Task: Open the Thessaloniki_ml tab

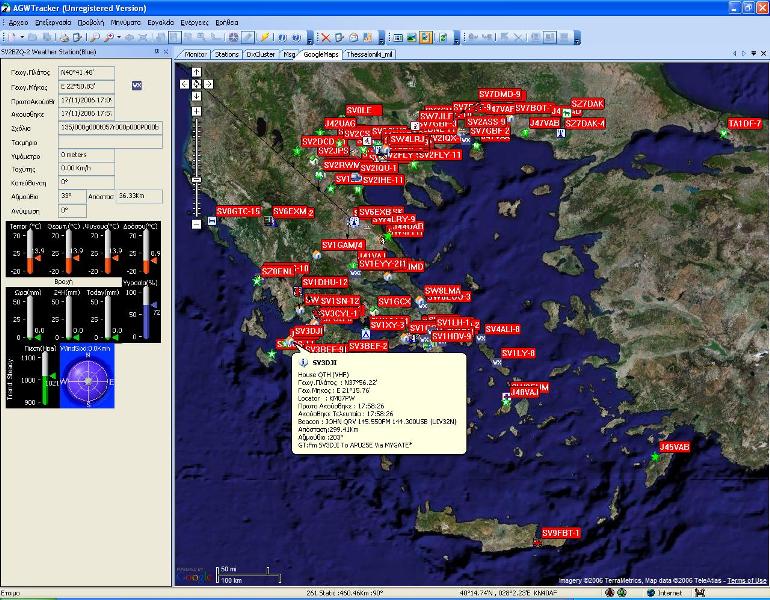Action: 369,55
